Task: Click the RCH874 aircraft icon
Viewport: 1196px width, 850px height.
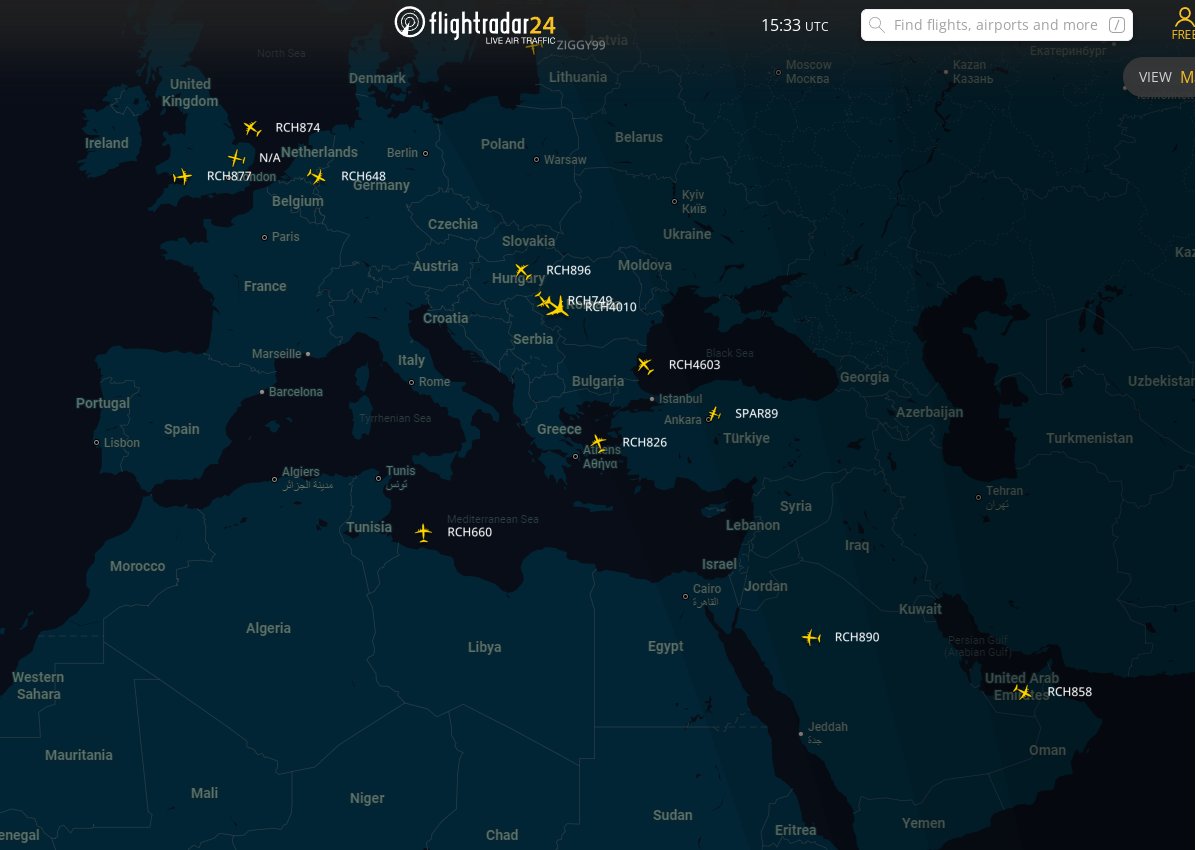Action: coord(252,128)
